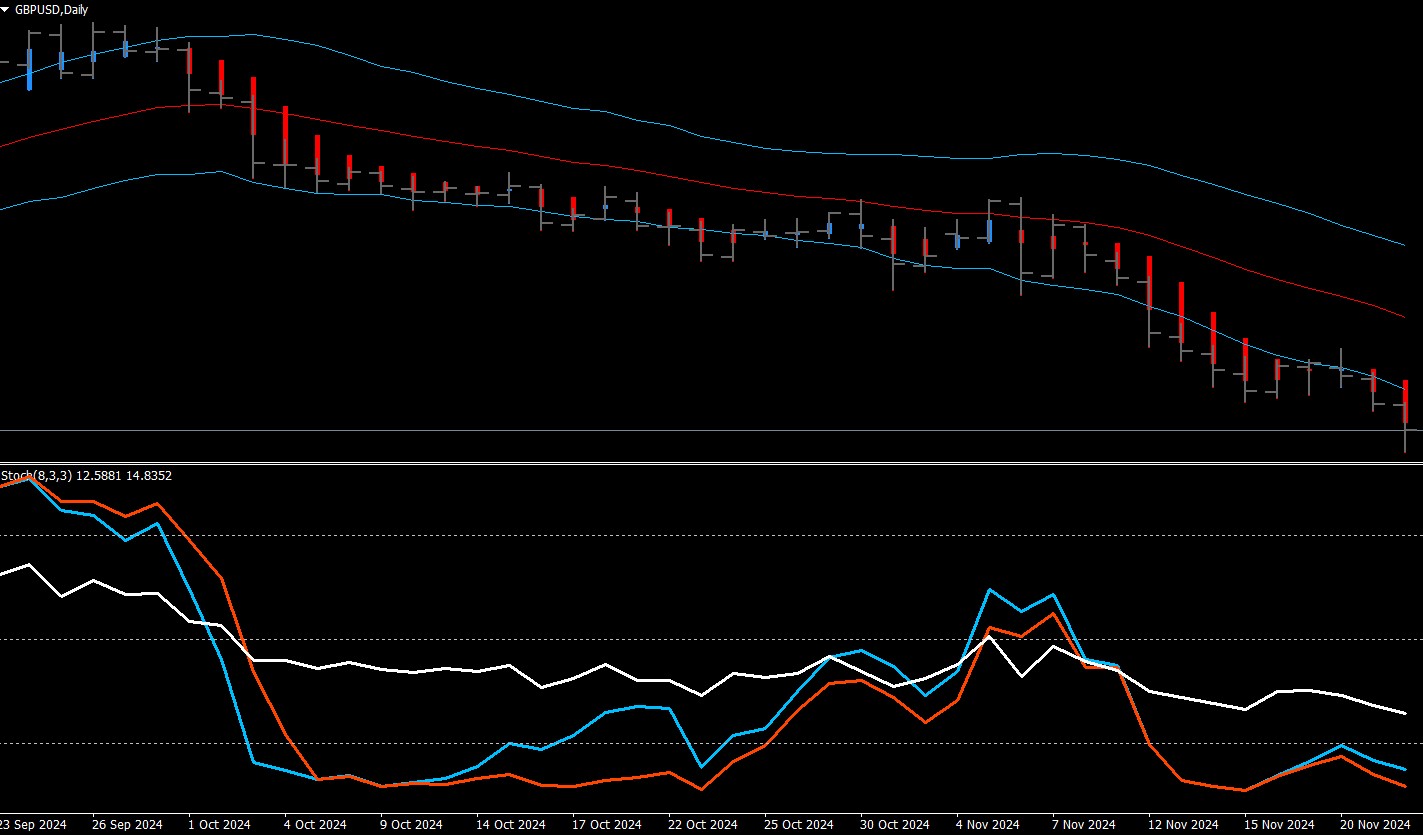The width and height of the screenshot is (1423, 835).
Task: Click the 22 Oct 2024 date label
Action: click(703, 825)
